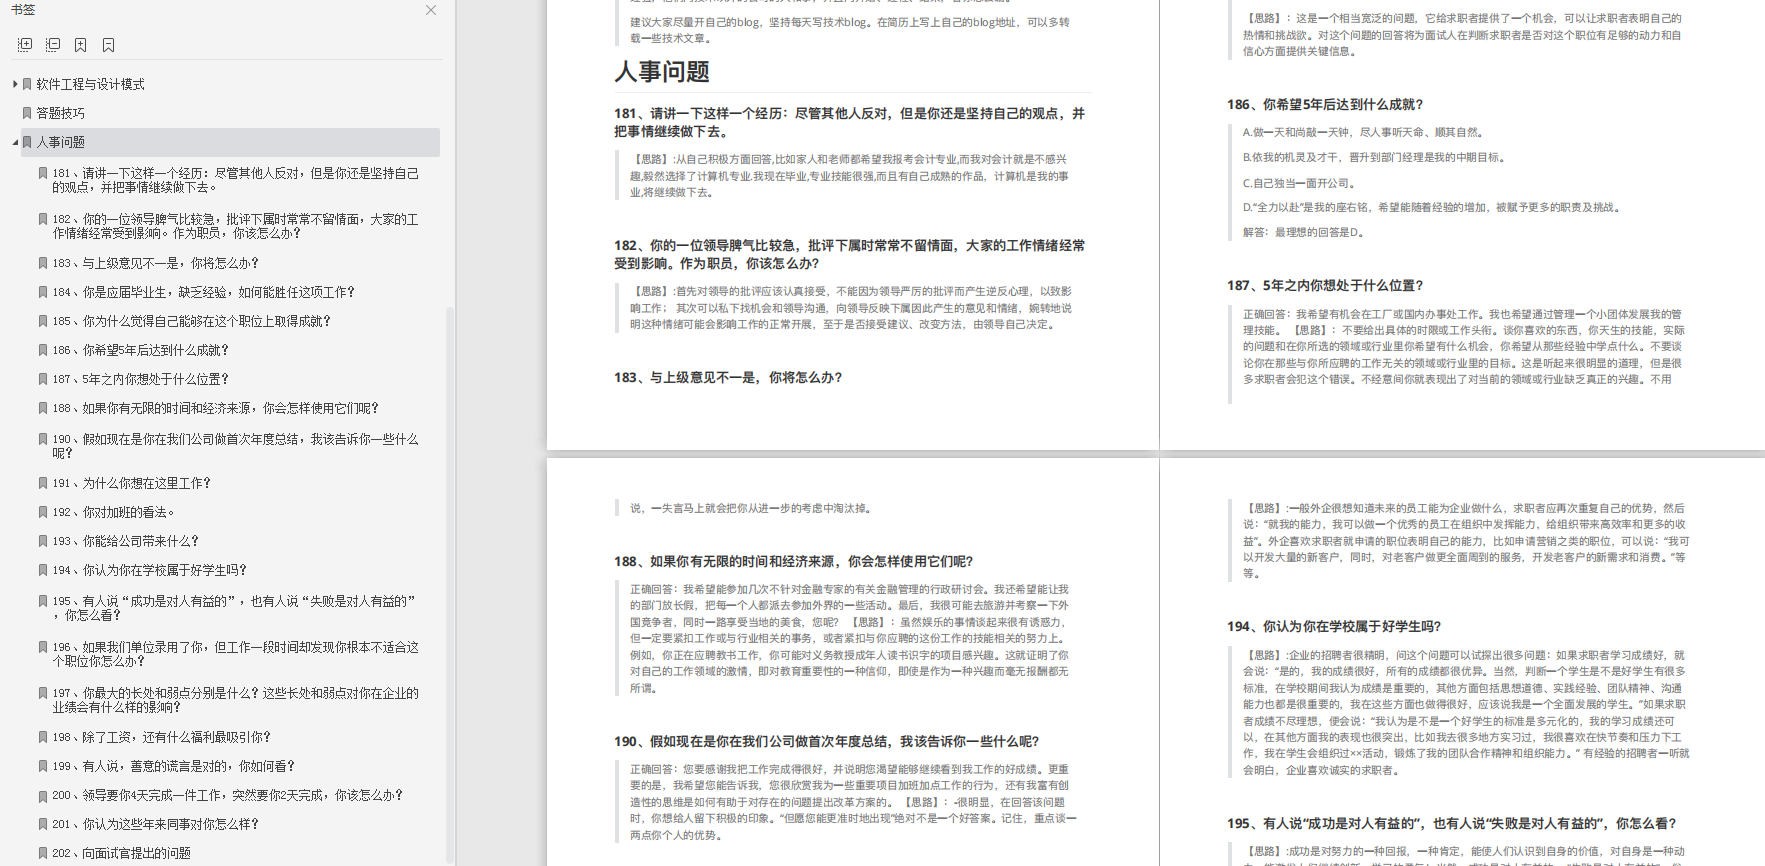Click document heading 183、与上级意见不一是
Viewport: 1765px width, 866px height.
(728, 377)
